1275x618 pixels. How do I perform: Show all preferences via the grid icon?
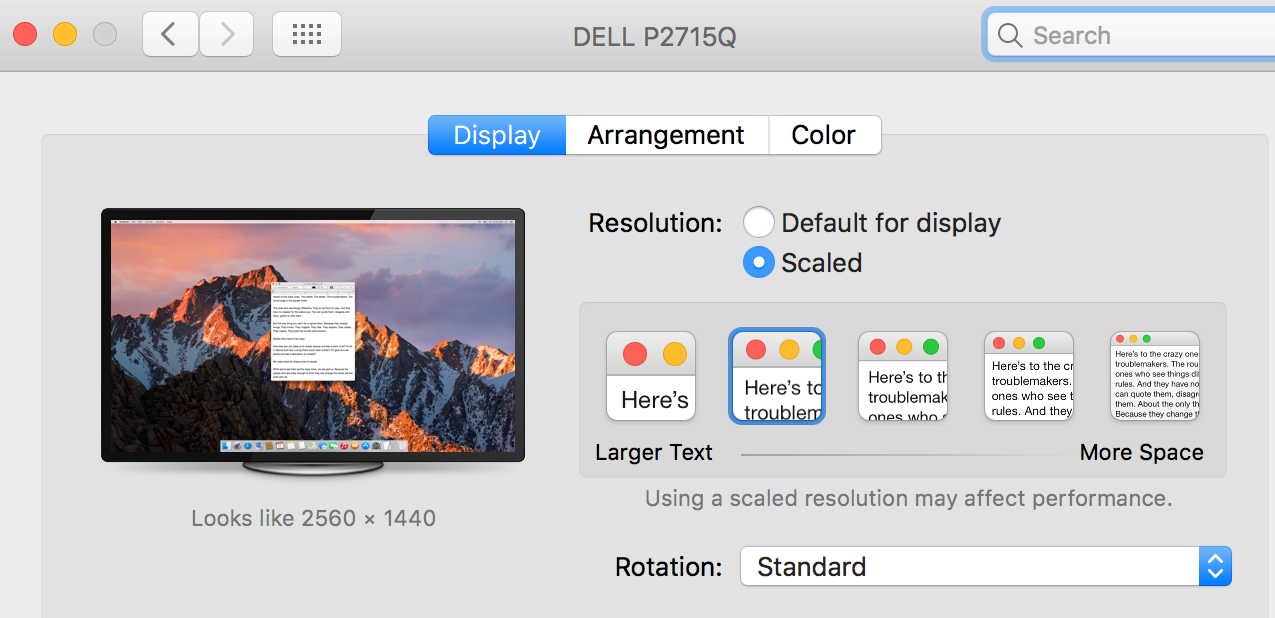(307, 35)
